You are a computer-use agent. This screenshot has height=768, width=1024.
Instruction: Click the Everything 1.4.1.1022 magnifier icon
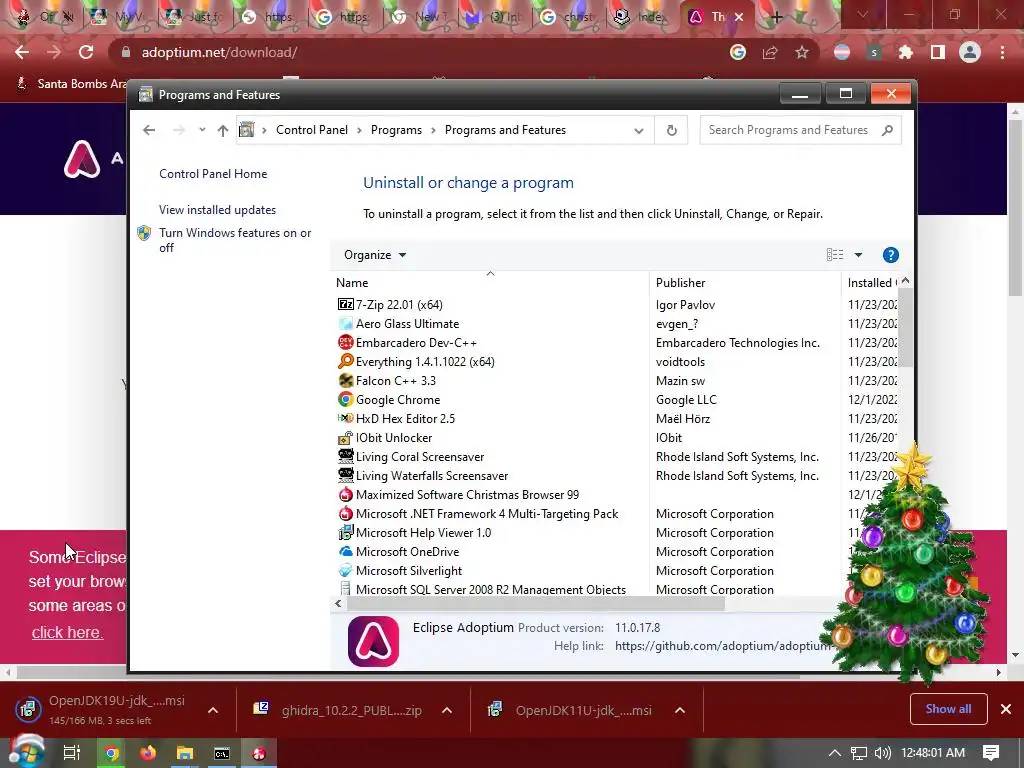click(345, 361)
